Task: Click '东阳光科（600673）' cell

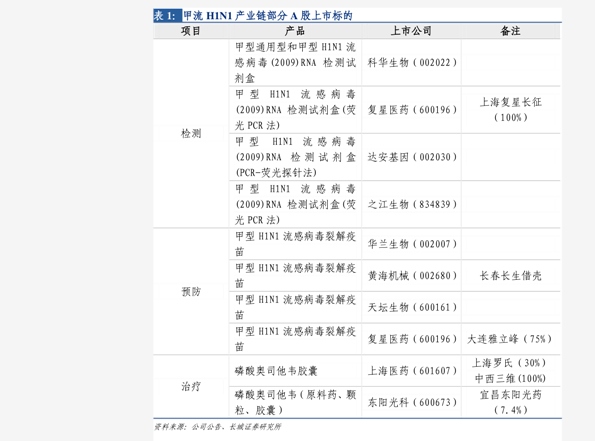Action: 412,402
